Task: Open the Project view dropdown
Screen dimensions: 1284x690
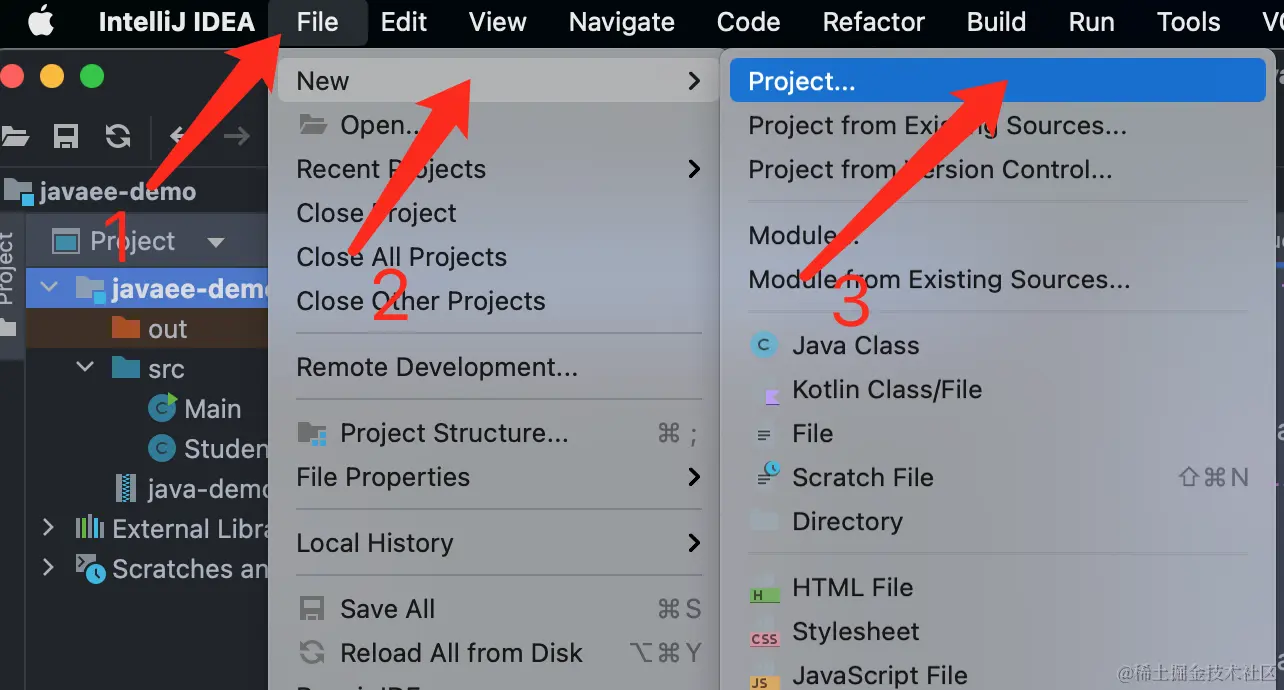Action: tap(215, 242)
